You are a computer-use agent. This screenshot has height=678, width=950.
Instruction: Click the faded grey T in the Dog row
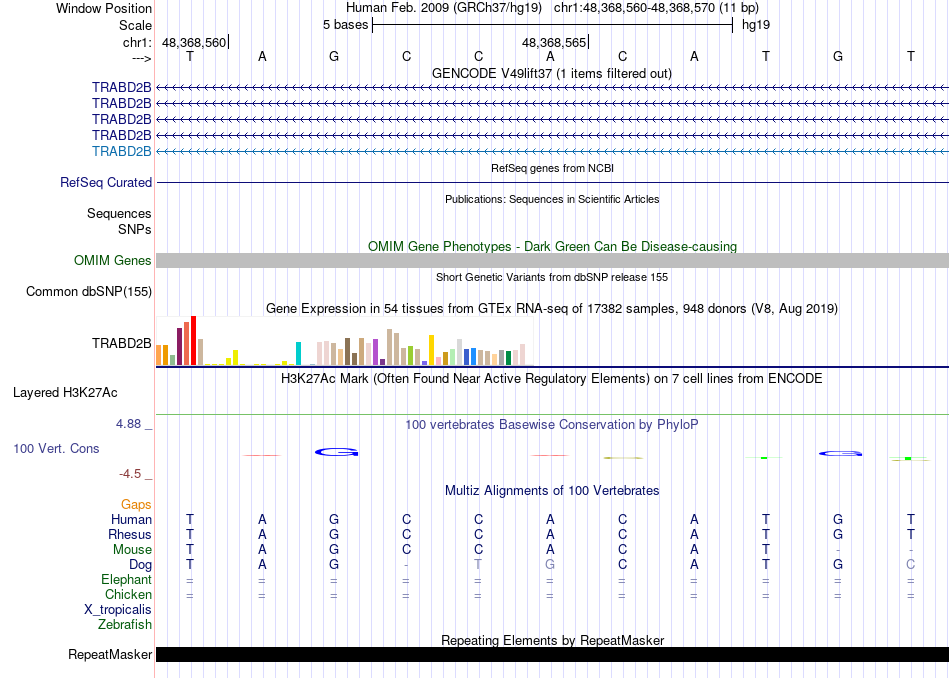click(478, 565)
